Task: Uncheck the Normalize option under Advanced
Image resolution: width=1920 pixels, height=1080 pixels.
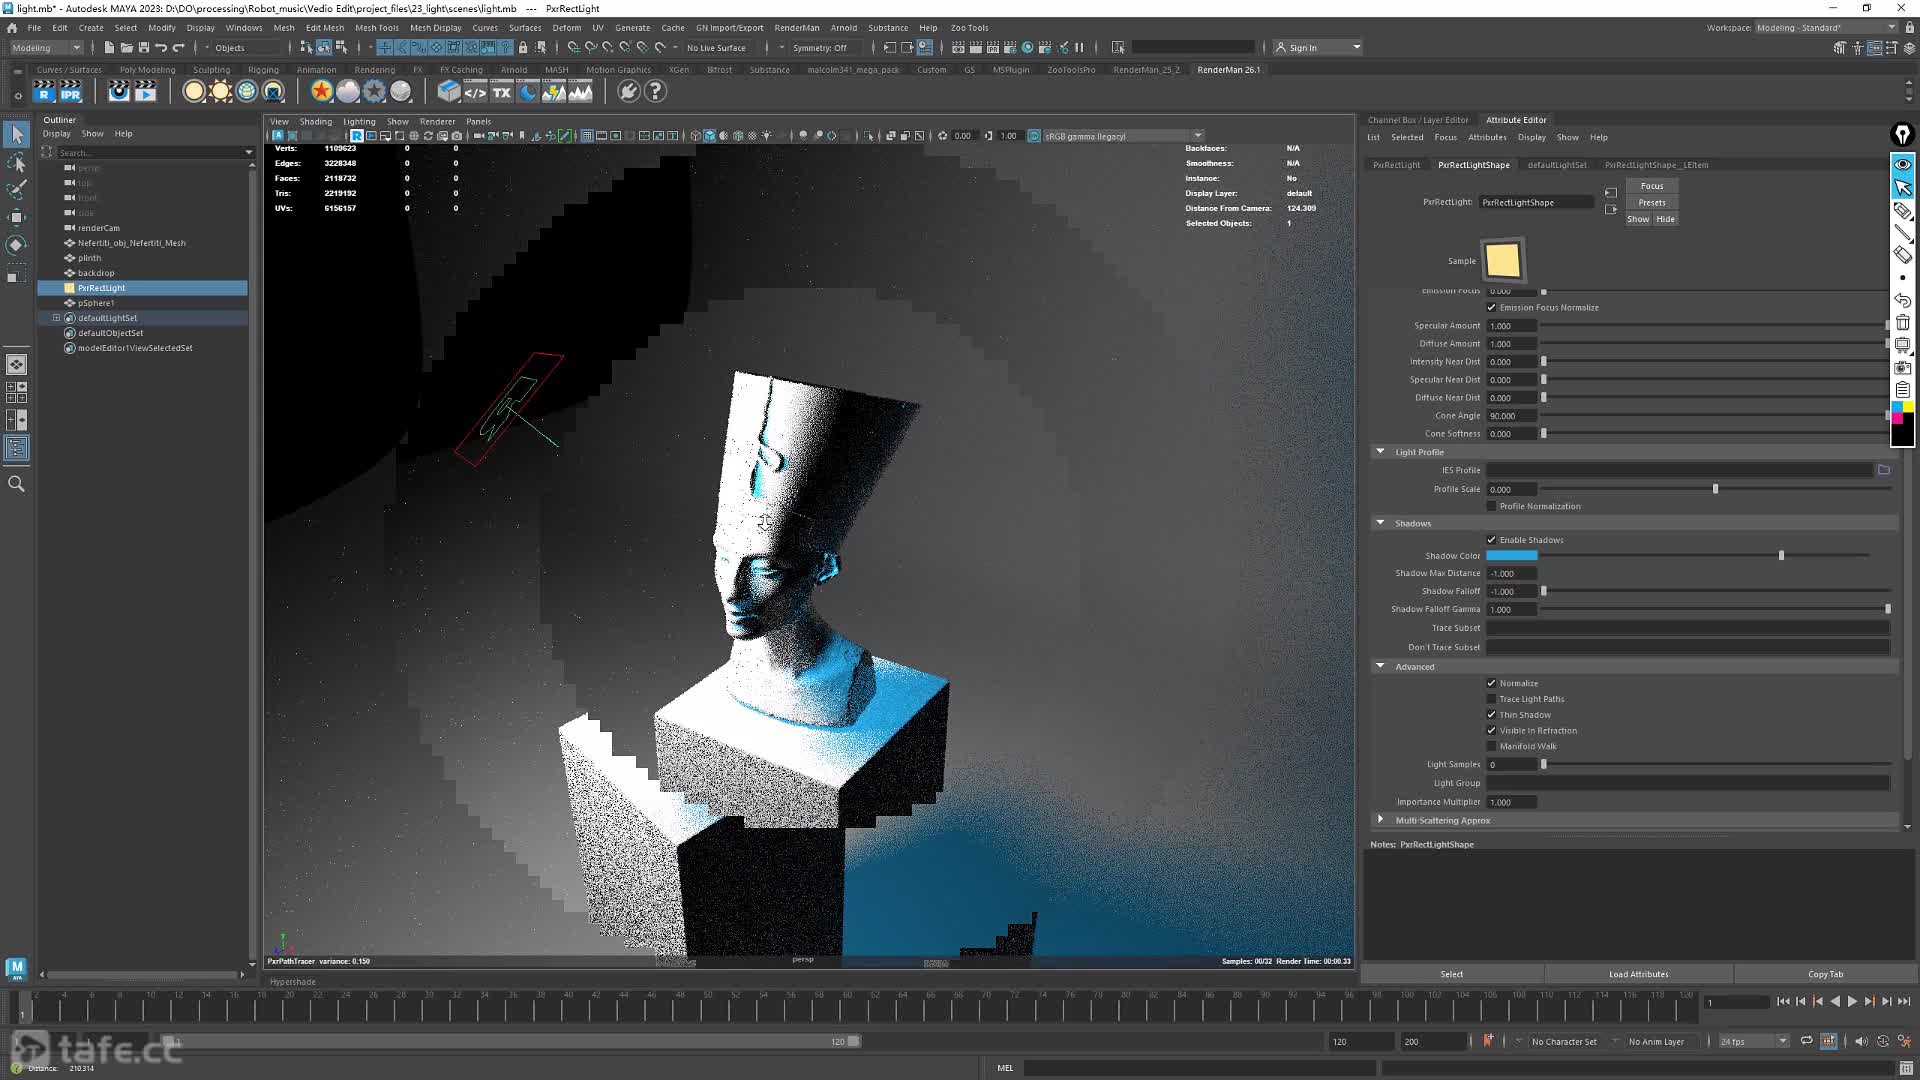Action: click(1491, 684)
